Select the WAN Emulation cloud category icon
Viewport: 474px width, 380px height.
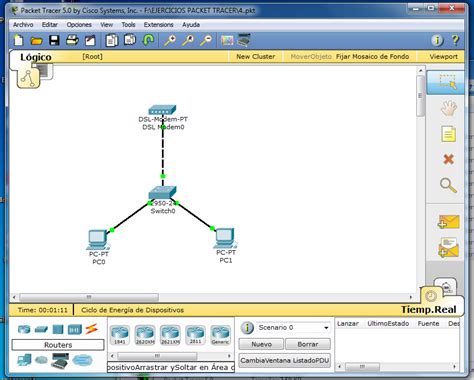42,360
